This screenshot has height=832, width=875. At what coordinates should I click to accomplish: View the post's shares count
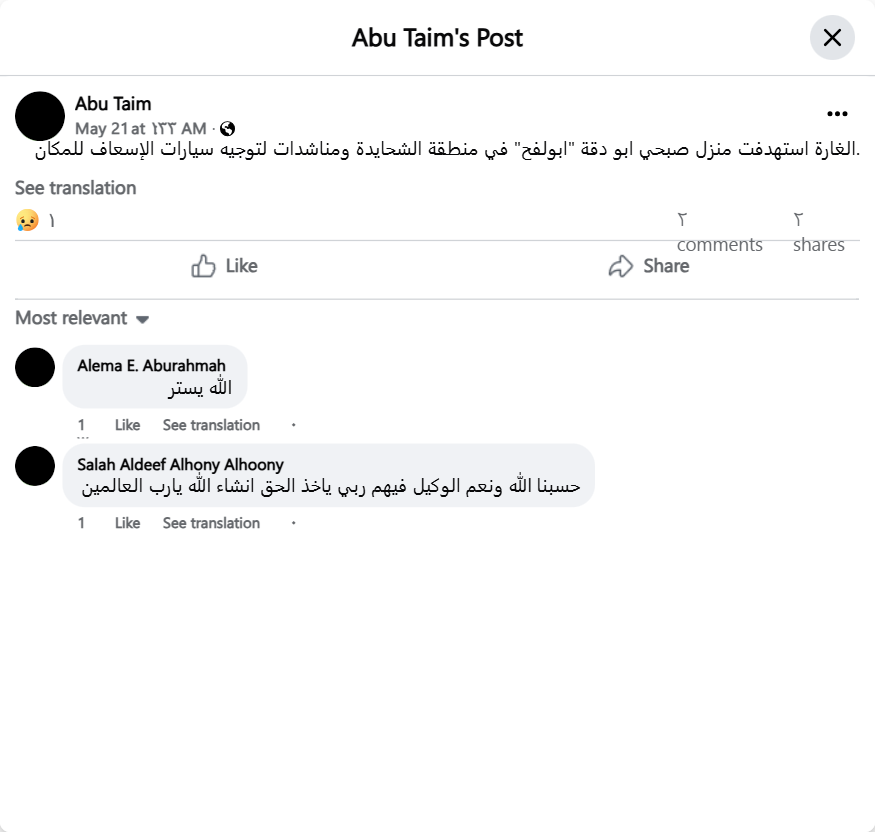click(x=818, y=233)
